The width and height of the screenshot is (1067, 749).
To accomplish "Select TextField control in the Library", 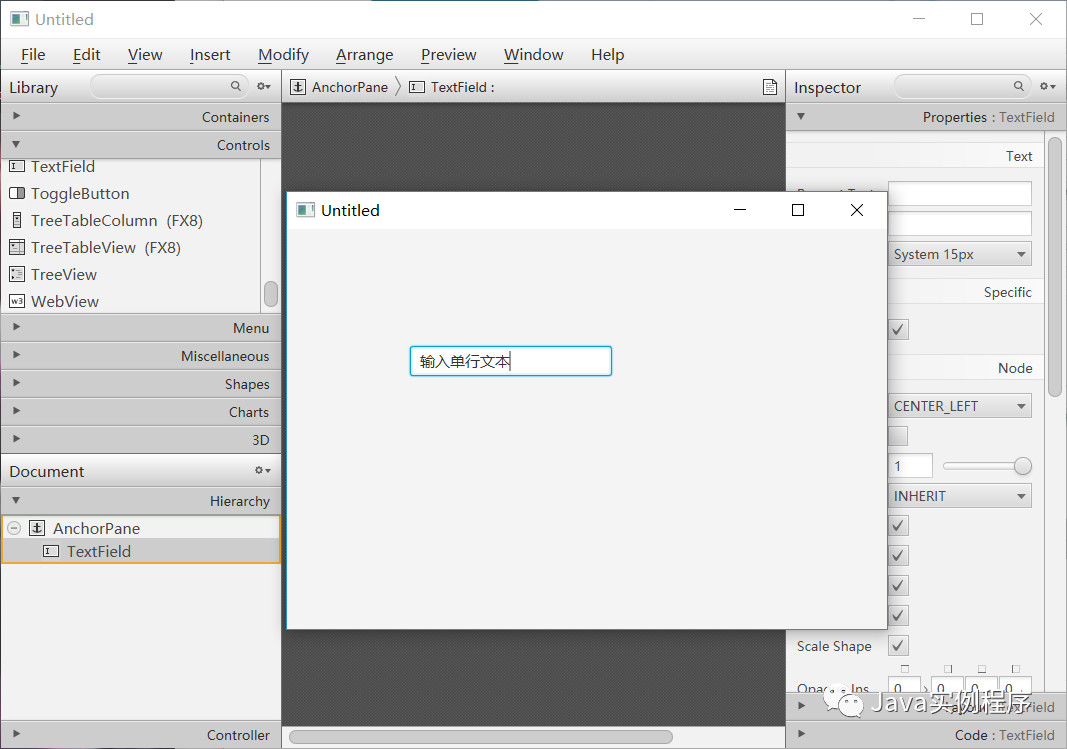I will point(62,166).
